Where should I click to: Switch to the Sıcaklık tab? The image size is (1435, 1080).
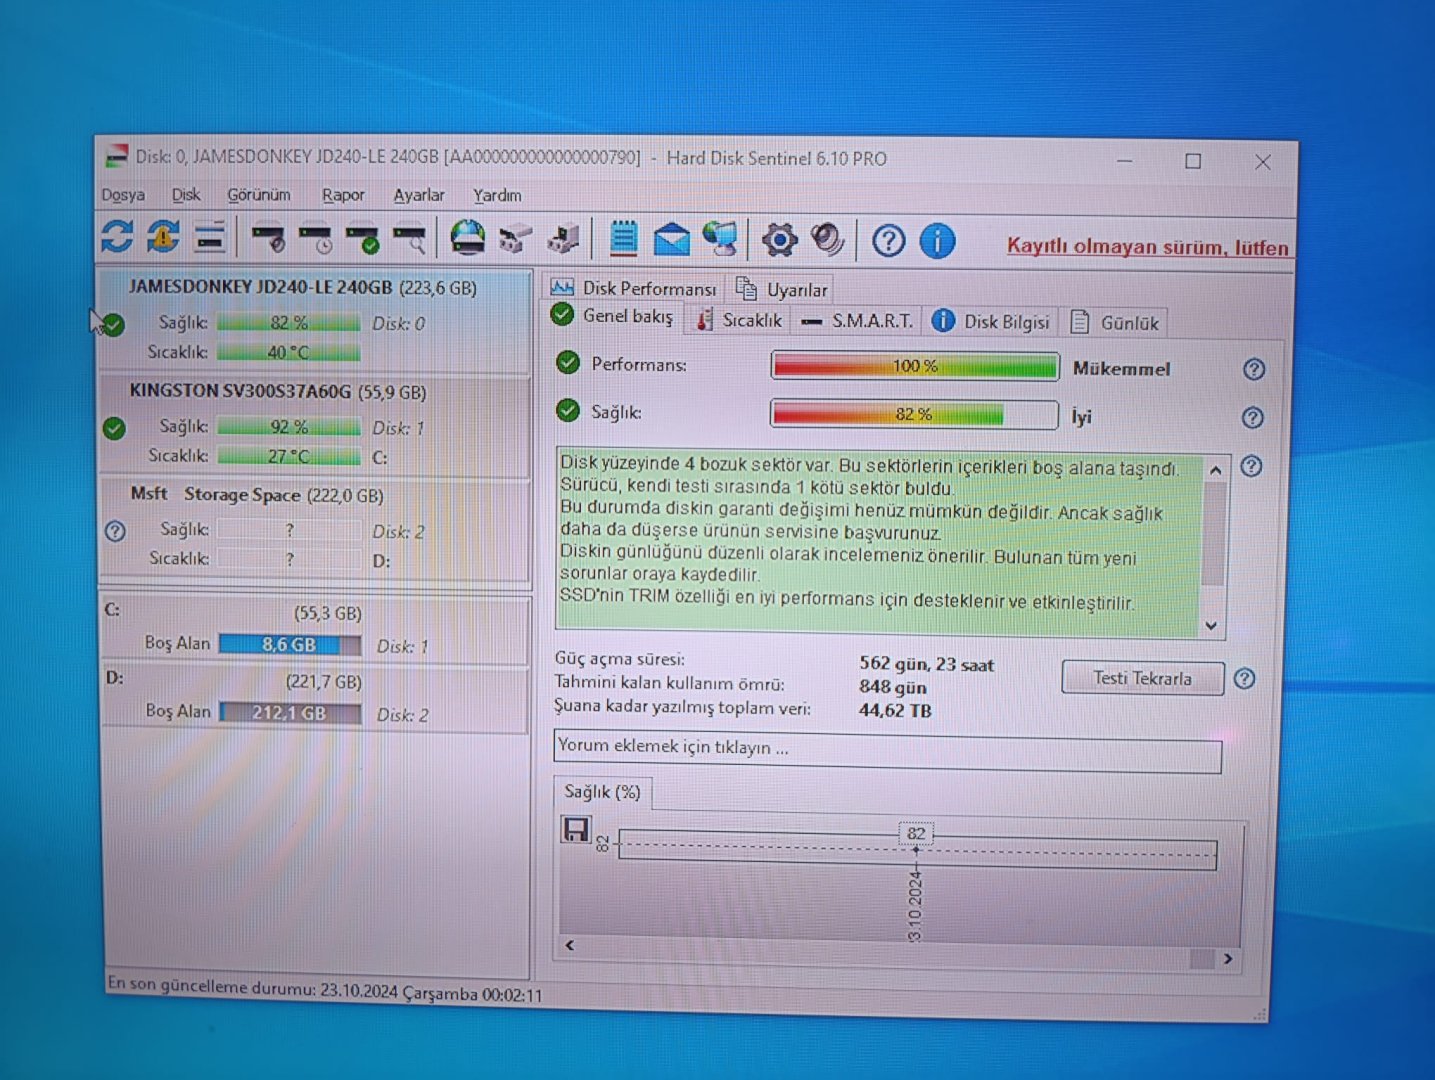pyautogui.click(x=740, y=320)
